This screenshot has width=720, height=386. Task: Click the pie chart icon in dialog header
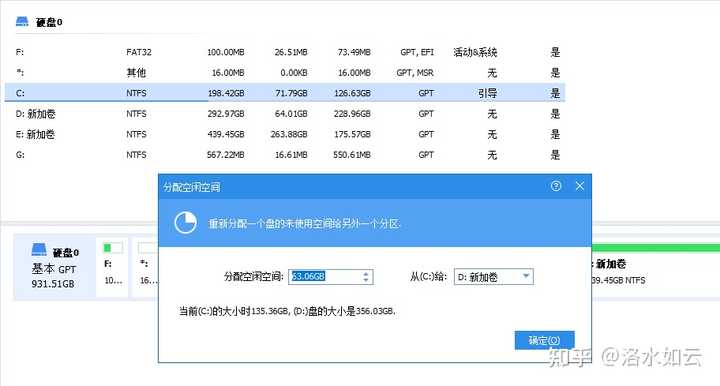pyautogui.click(x=186, y=223)
